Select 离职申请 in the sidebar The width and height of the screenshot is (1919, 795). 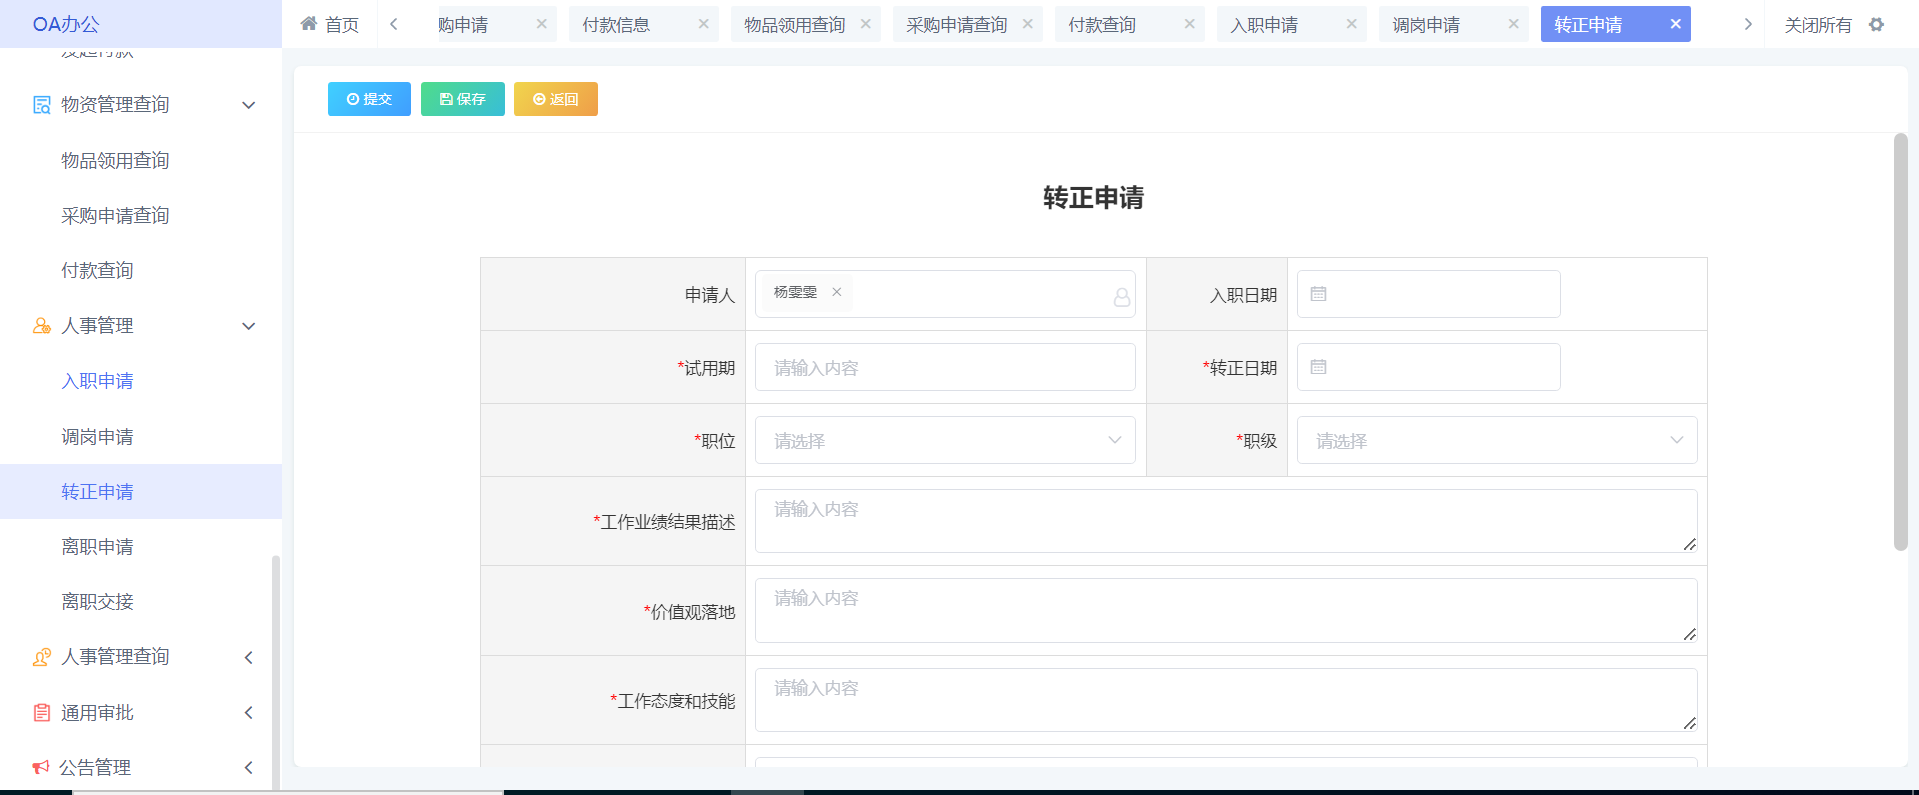97,547
